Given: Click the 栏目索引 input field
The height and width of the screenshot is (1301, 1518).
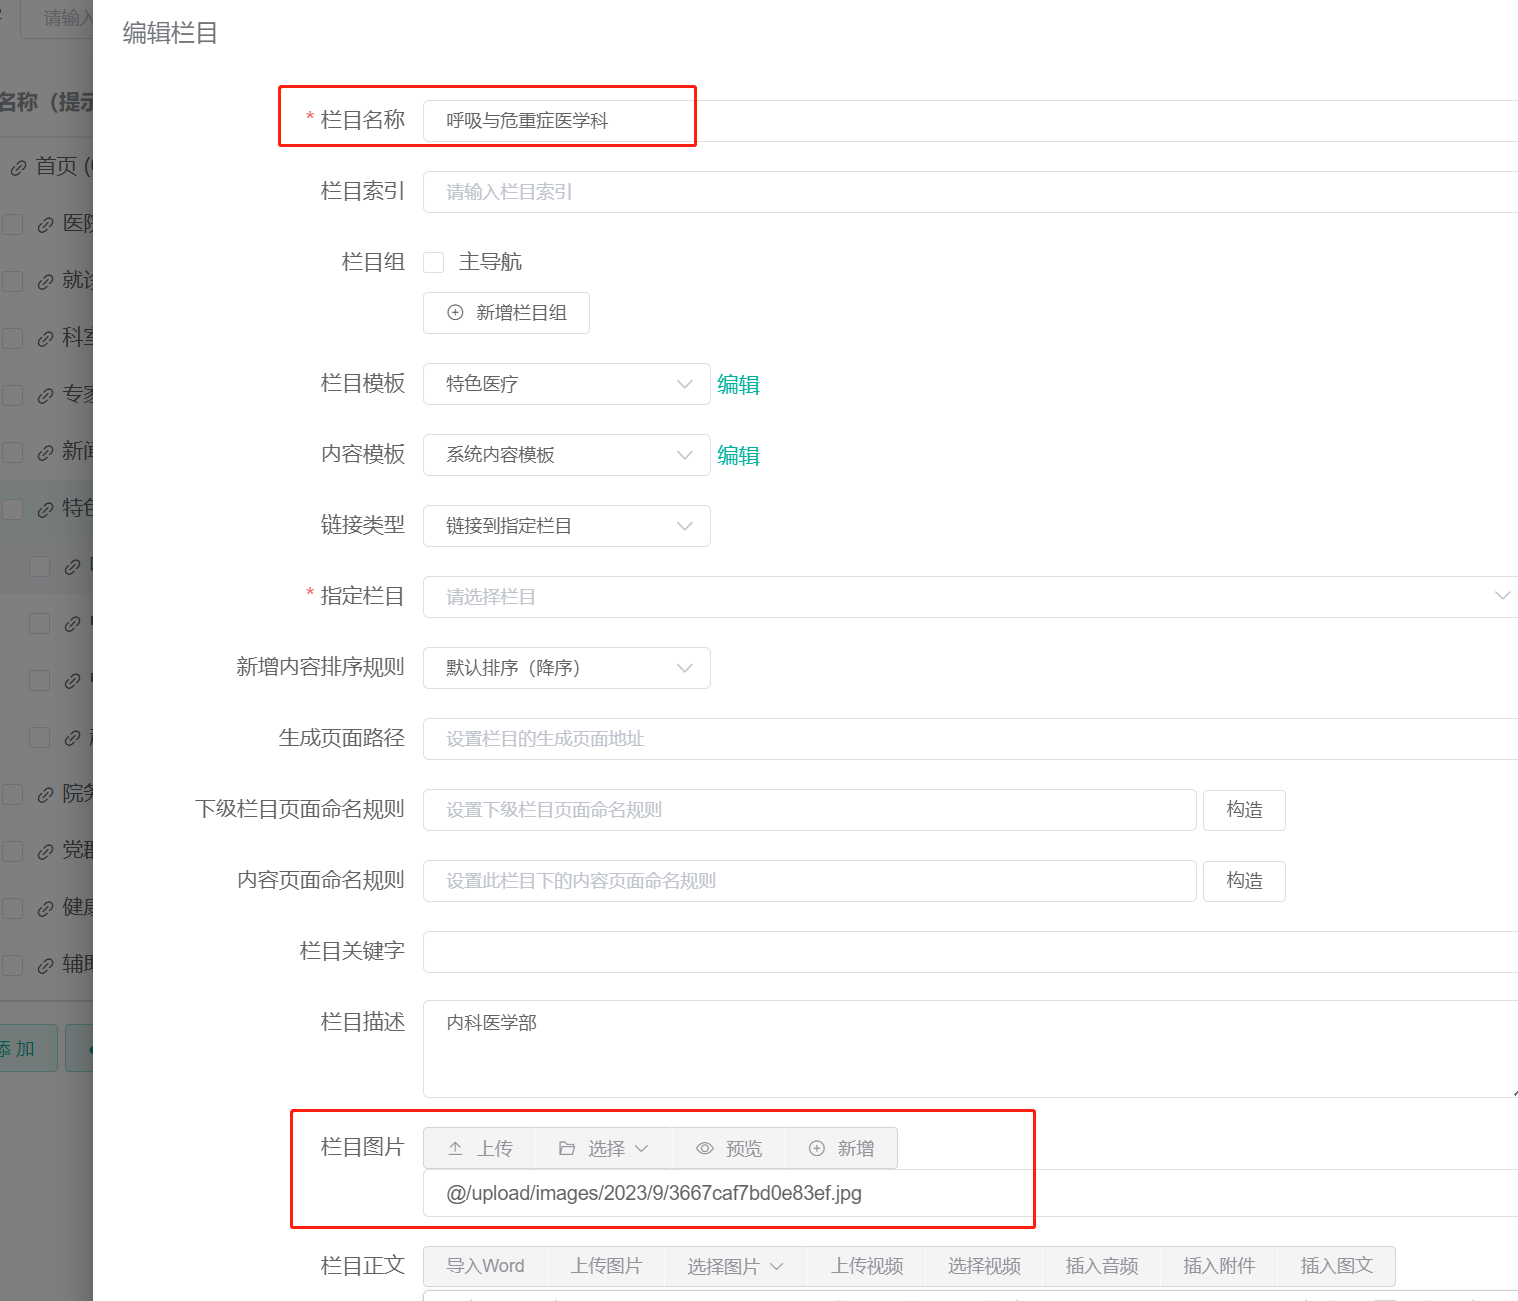Looking at the screenshot, I should click(x=700, y=191).
